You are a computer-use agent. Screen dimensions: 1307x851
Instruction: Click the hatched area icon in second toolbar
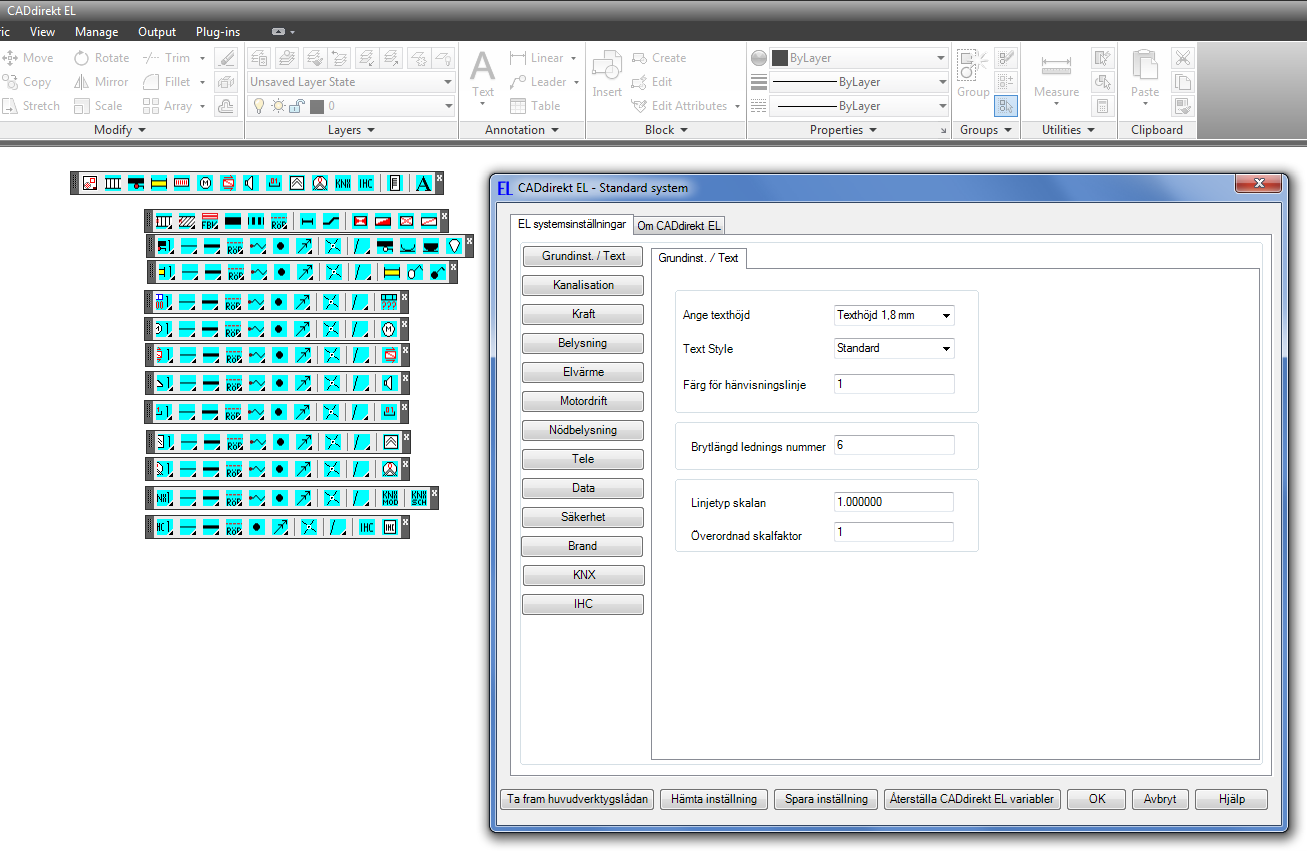pyautogui.click(x=187, y=221)
